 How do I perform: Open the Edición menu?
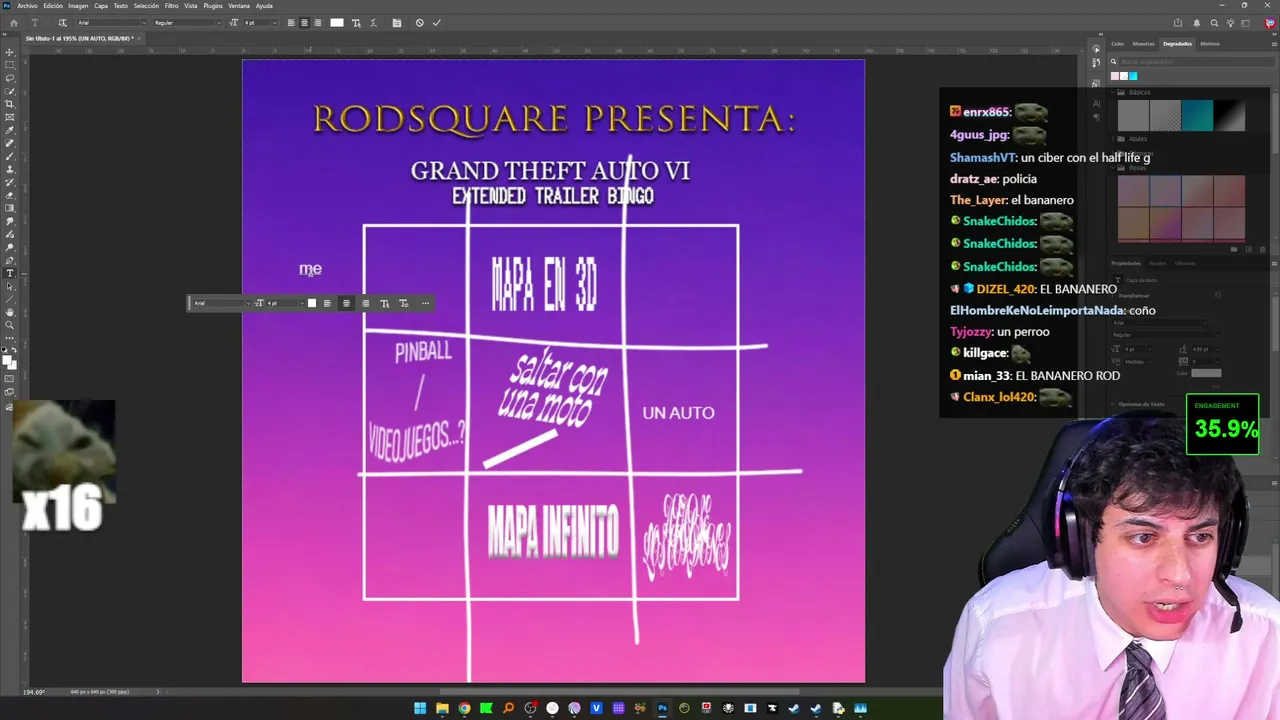[53, 5]
